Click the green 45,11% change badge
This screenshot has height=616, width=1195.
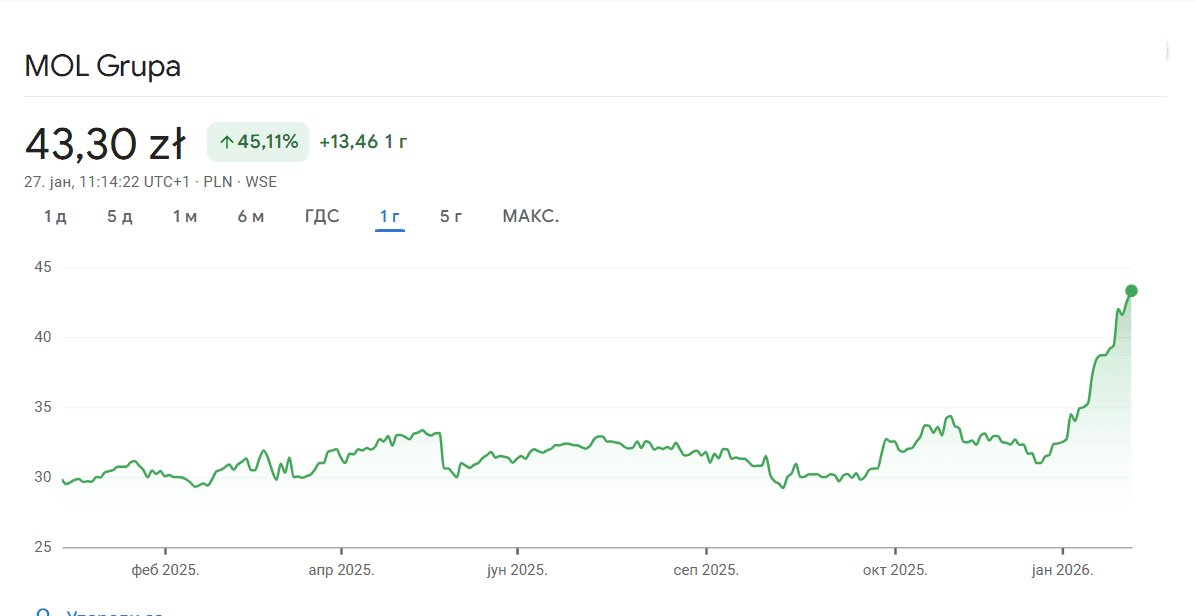coord(258,142)
